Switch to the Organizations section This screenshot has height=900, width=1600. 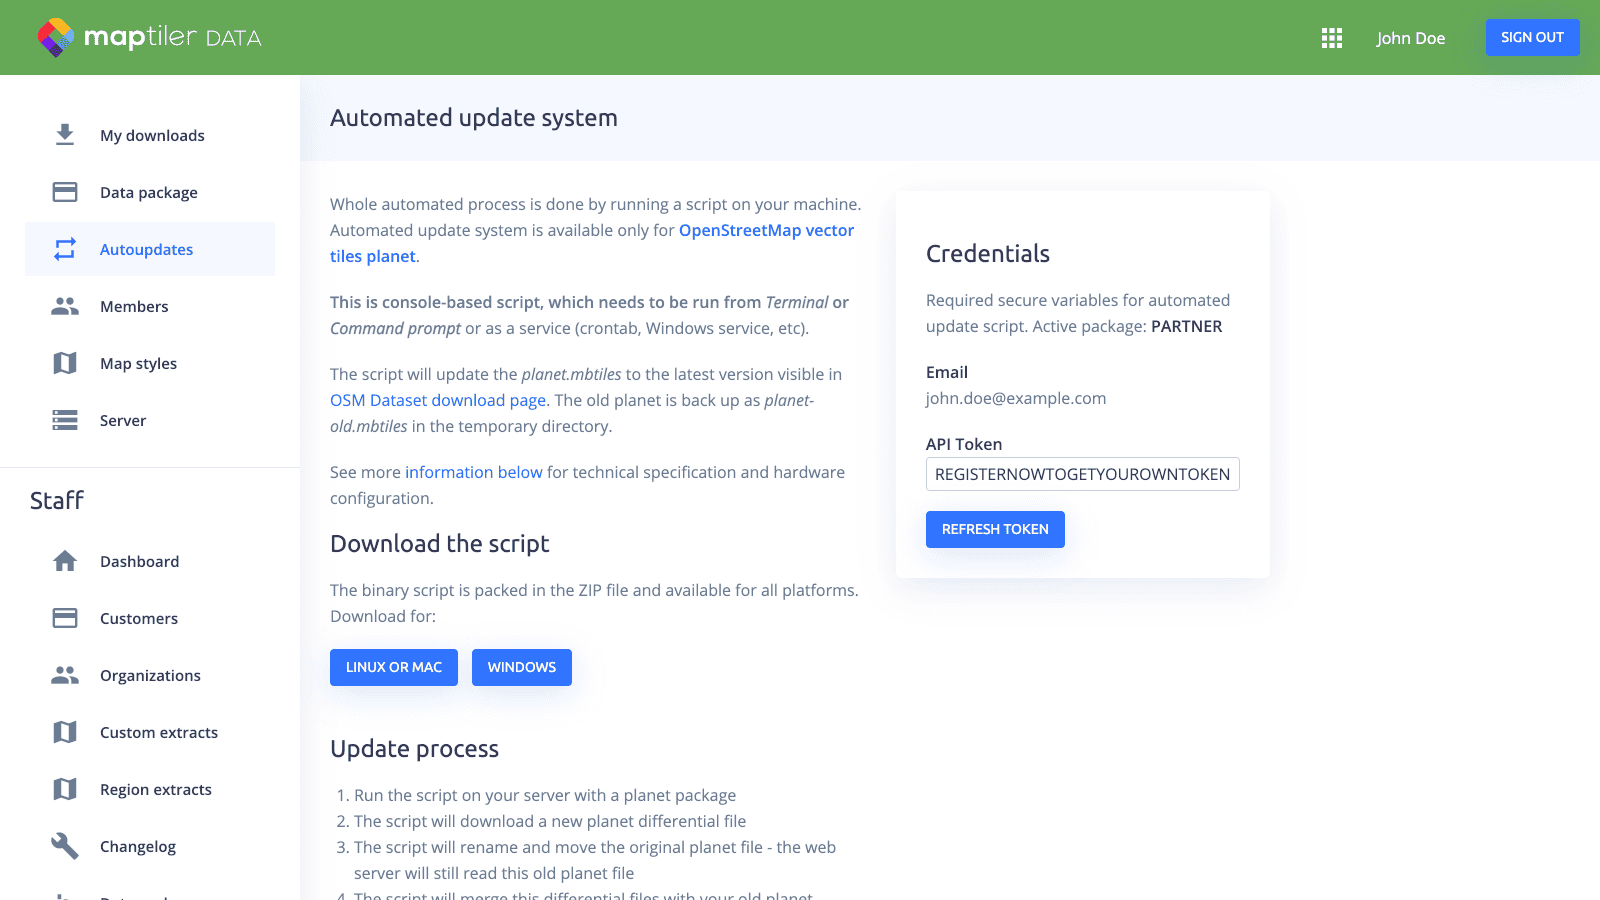pyautogui.click(x=149, y=675)
